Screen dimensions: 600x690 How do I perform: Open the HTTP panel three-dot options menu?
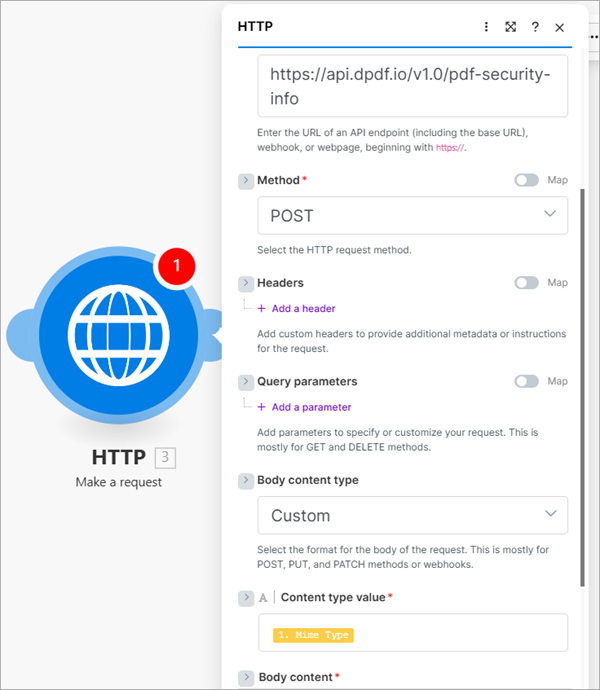pos(486,27)
